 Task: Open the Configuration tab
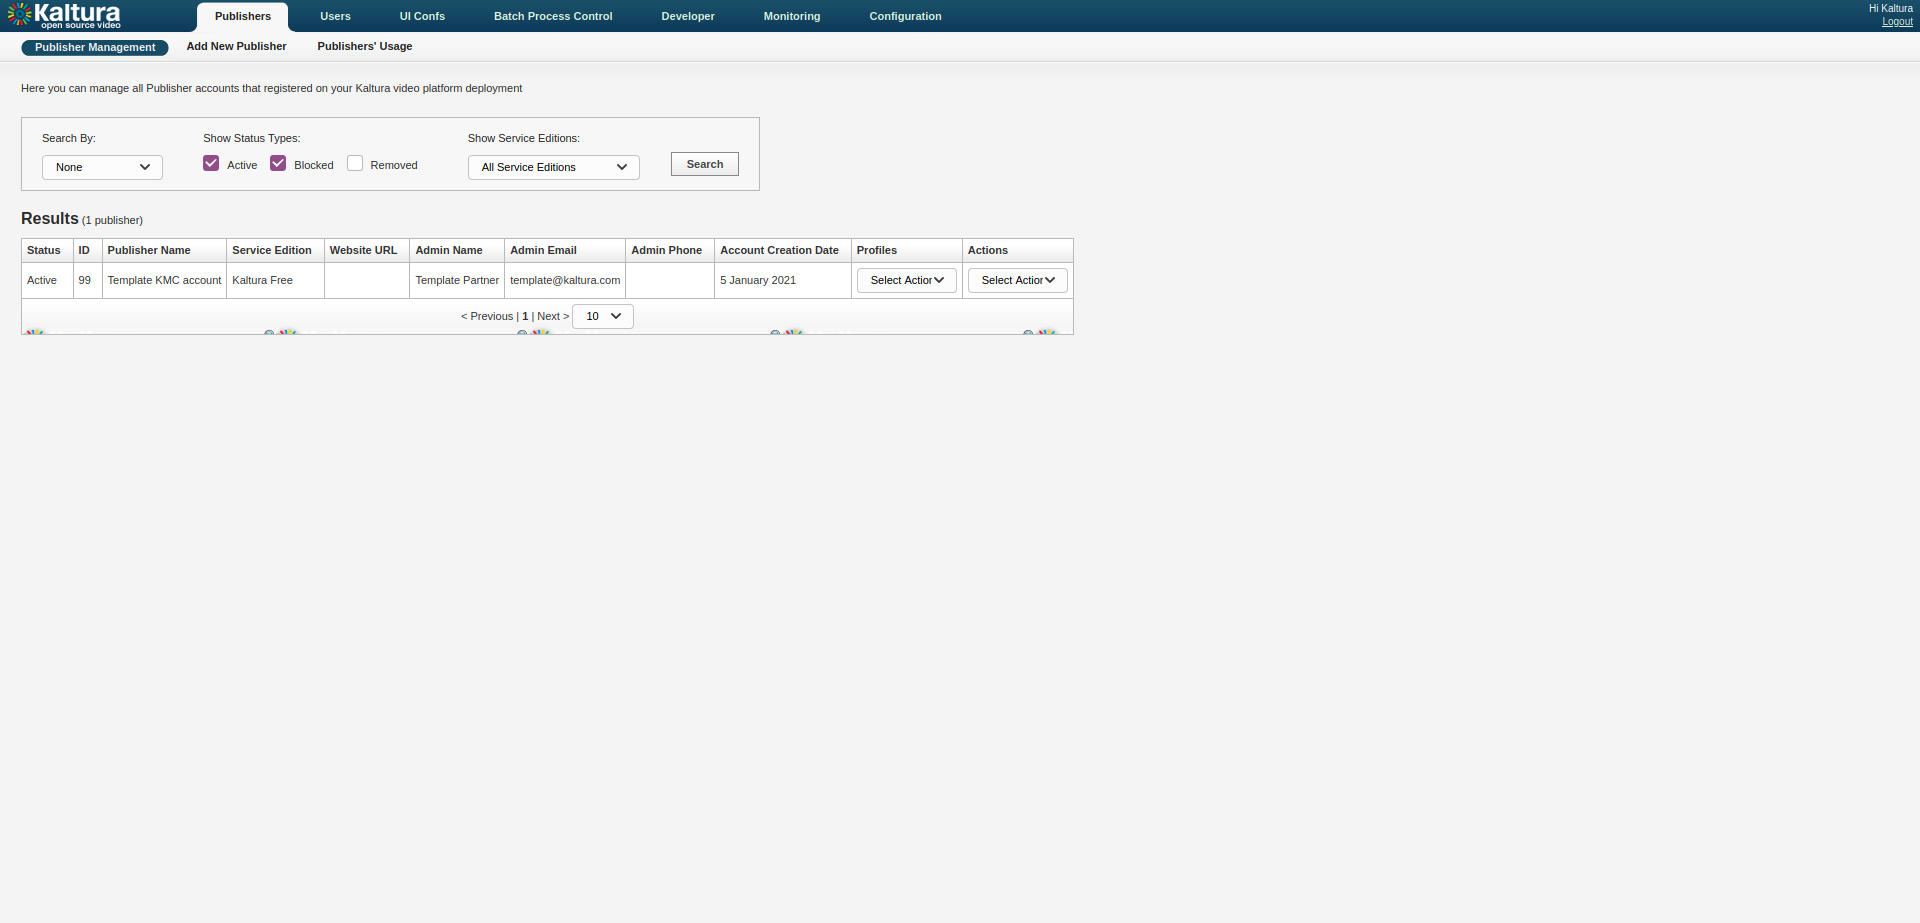tap(905, 16)
